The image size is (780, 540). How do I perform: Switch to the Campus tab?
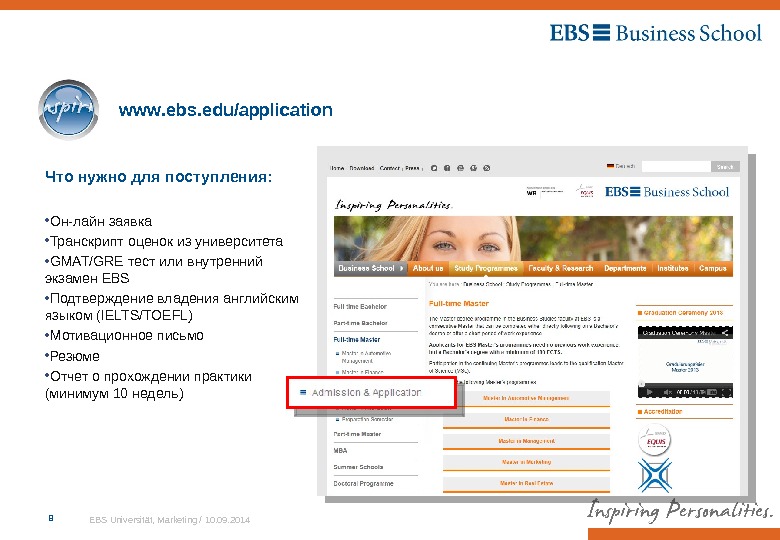point(712,268)
